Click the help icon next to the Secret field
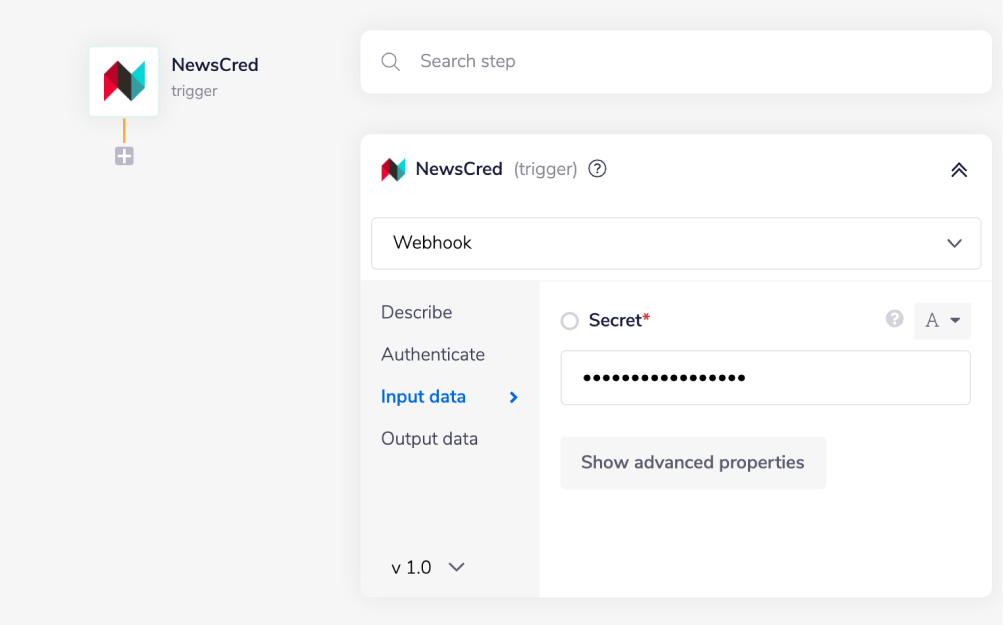This screenshot has height=625, width=1003. coord(893,318)
